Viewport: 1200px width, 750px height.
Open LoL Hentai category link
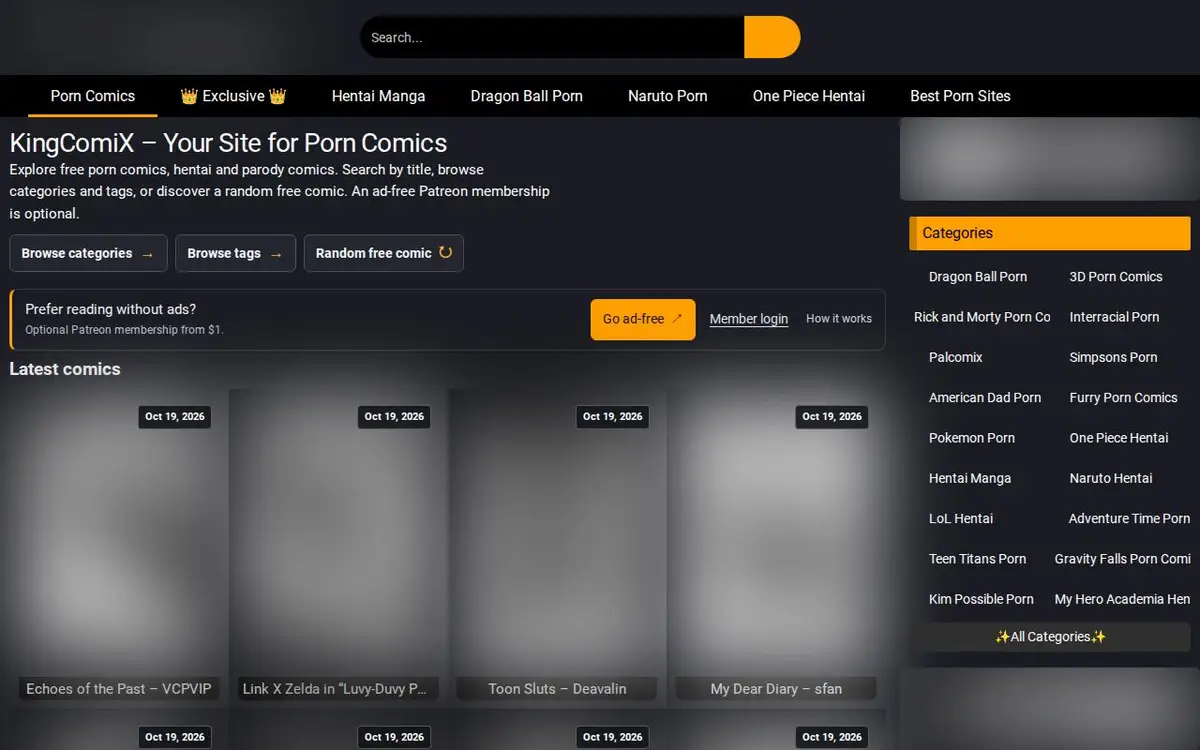[961, 518]
